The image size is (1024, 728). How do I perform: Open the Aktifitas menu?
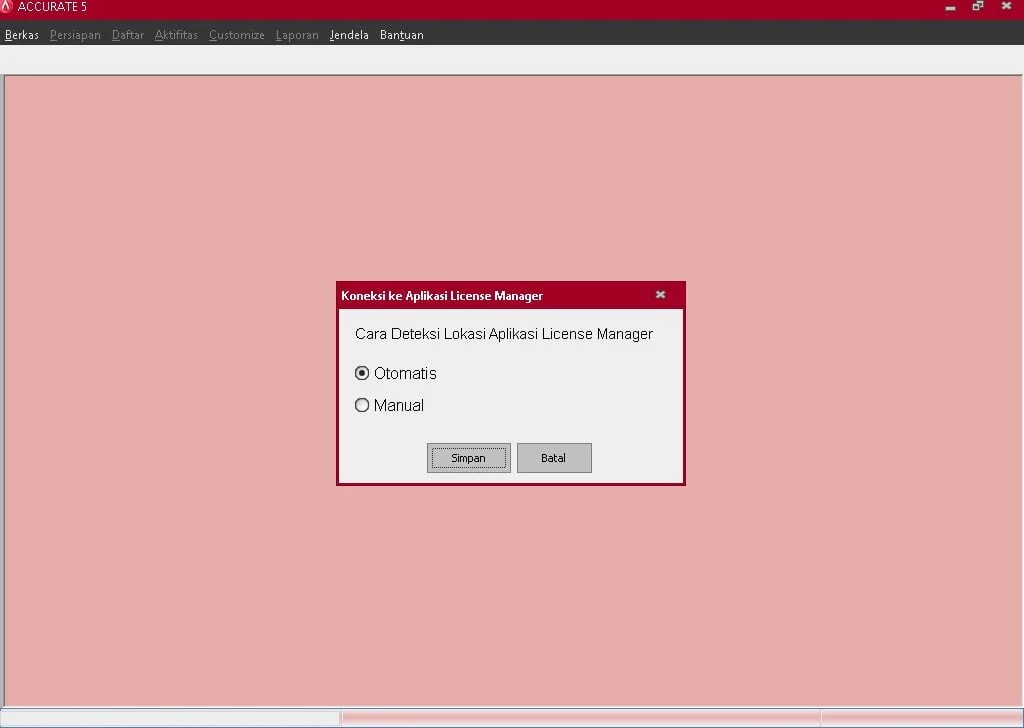[176, 35]
